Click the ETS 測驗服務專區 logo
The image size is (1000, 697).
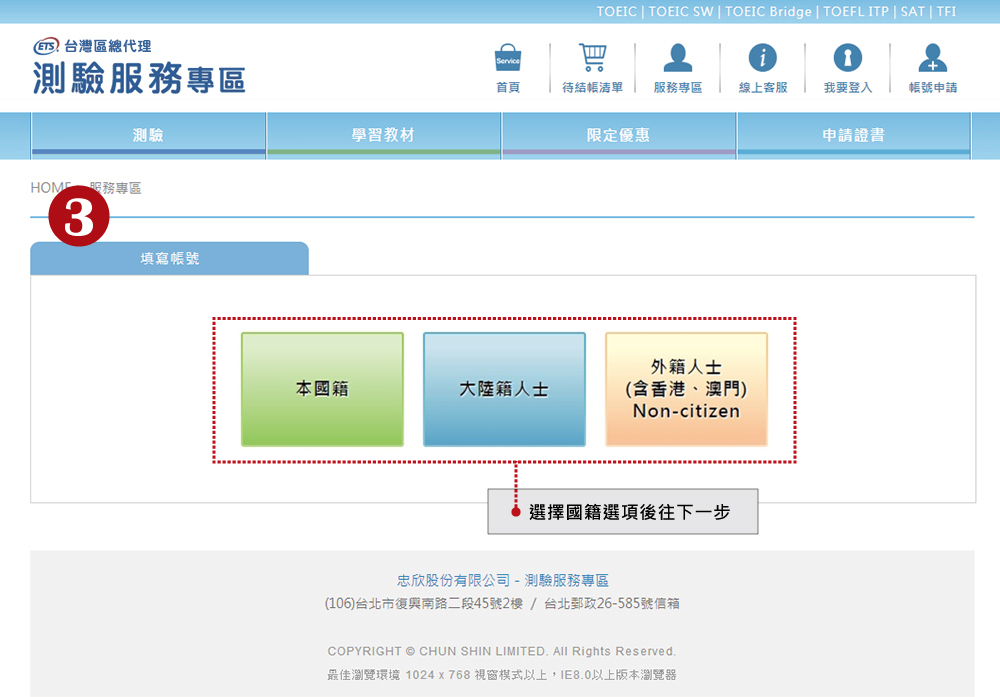click(x=138, y=68)
